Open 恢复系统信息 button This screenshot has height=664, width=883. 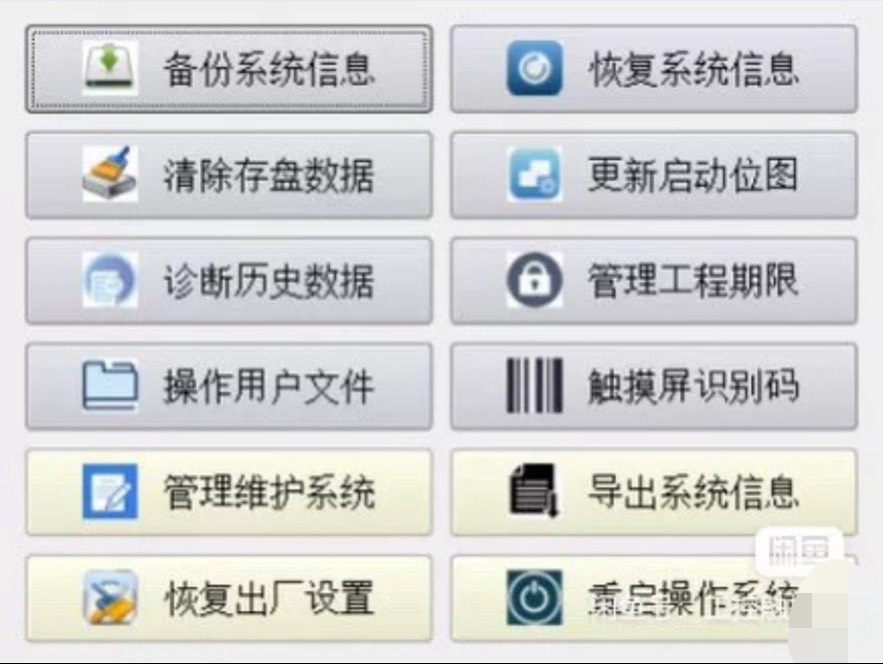pyautogui.click(x=654, y=69)
